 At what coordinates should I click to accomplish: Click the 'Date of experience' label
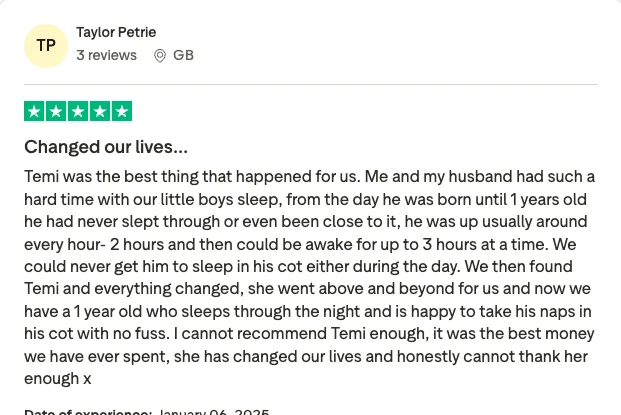coord(88,412)
